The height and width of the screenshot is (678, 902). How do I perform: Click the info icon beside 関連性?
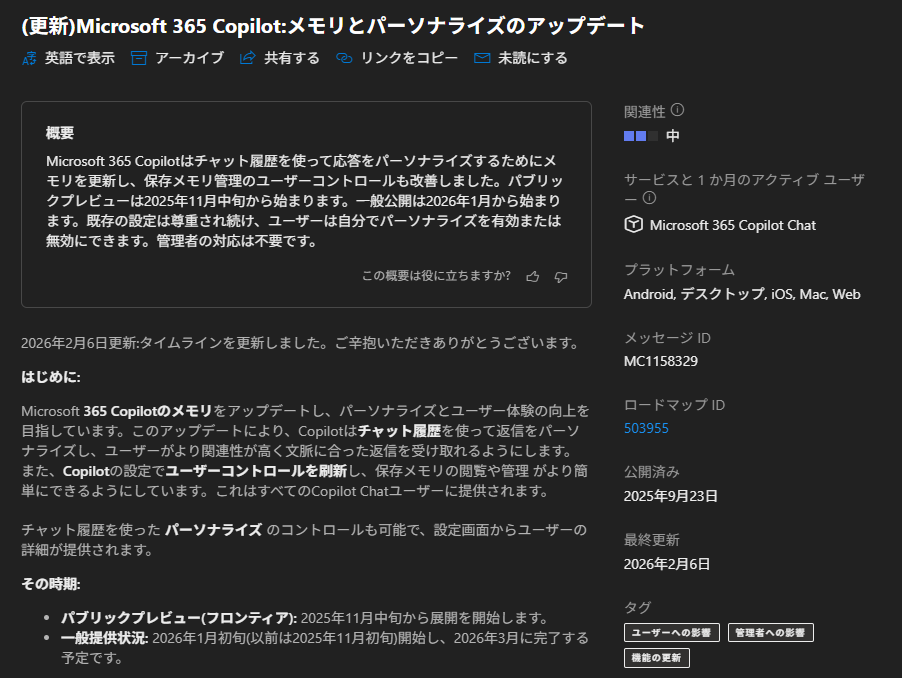click(x=677, y=110)
